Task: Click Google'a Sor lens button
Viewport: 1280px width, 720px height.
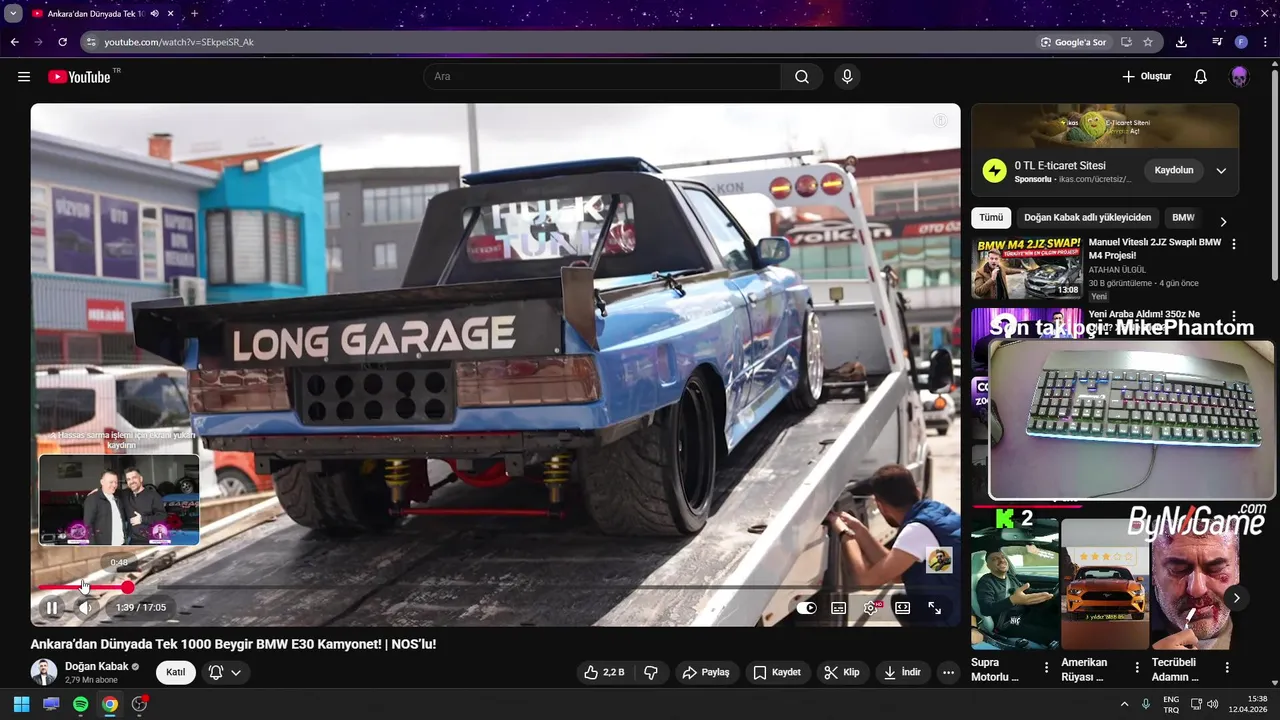Action: (1073, 42)
